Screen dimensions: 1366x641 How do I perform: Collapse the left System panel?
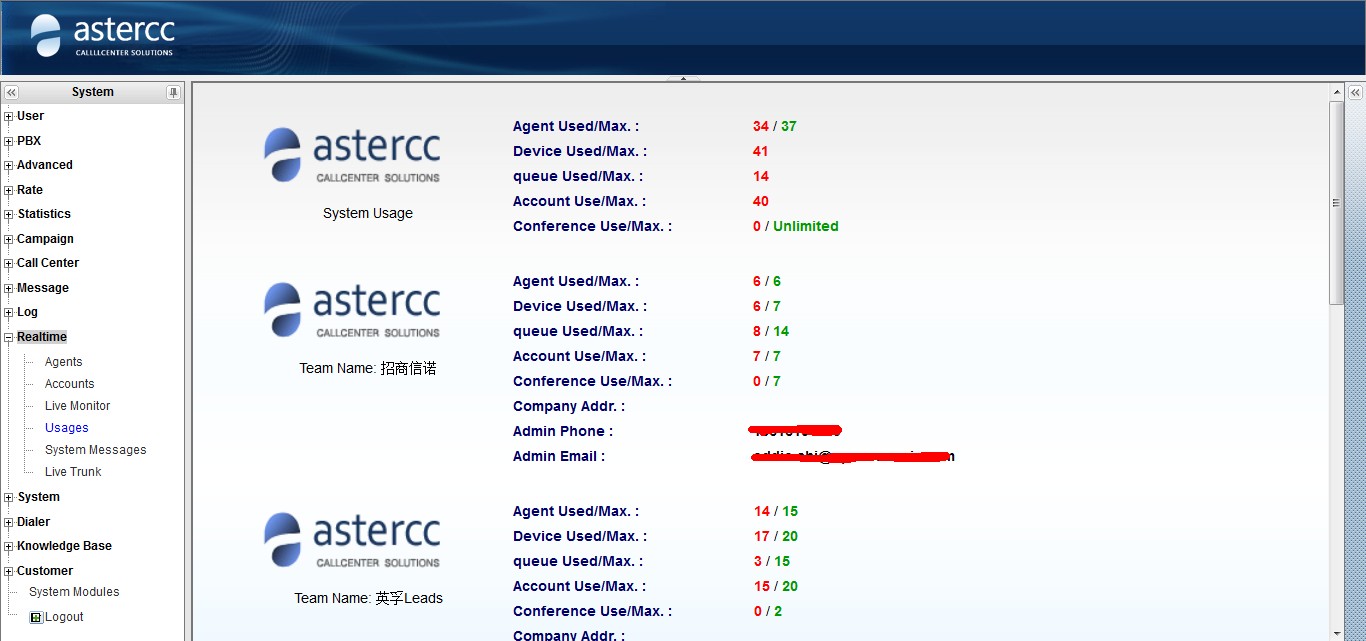pyautogui.click(x=12, y=92)
